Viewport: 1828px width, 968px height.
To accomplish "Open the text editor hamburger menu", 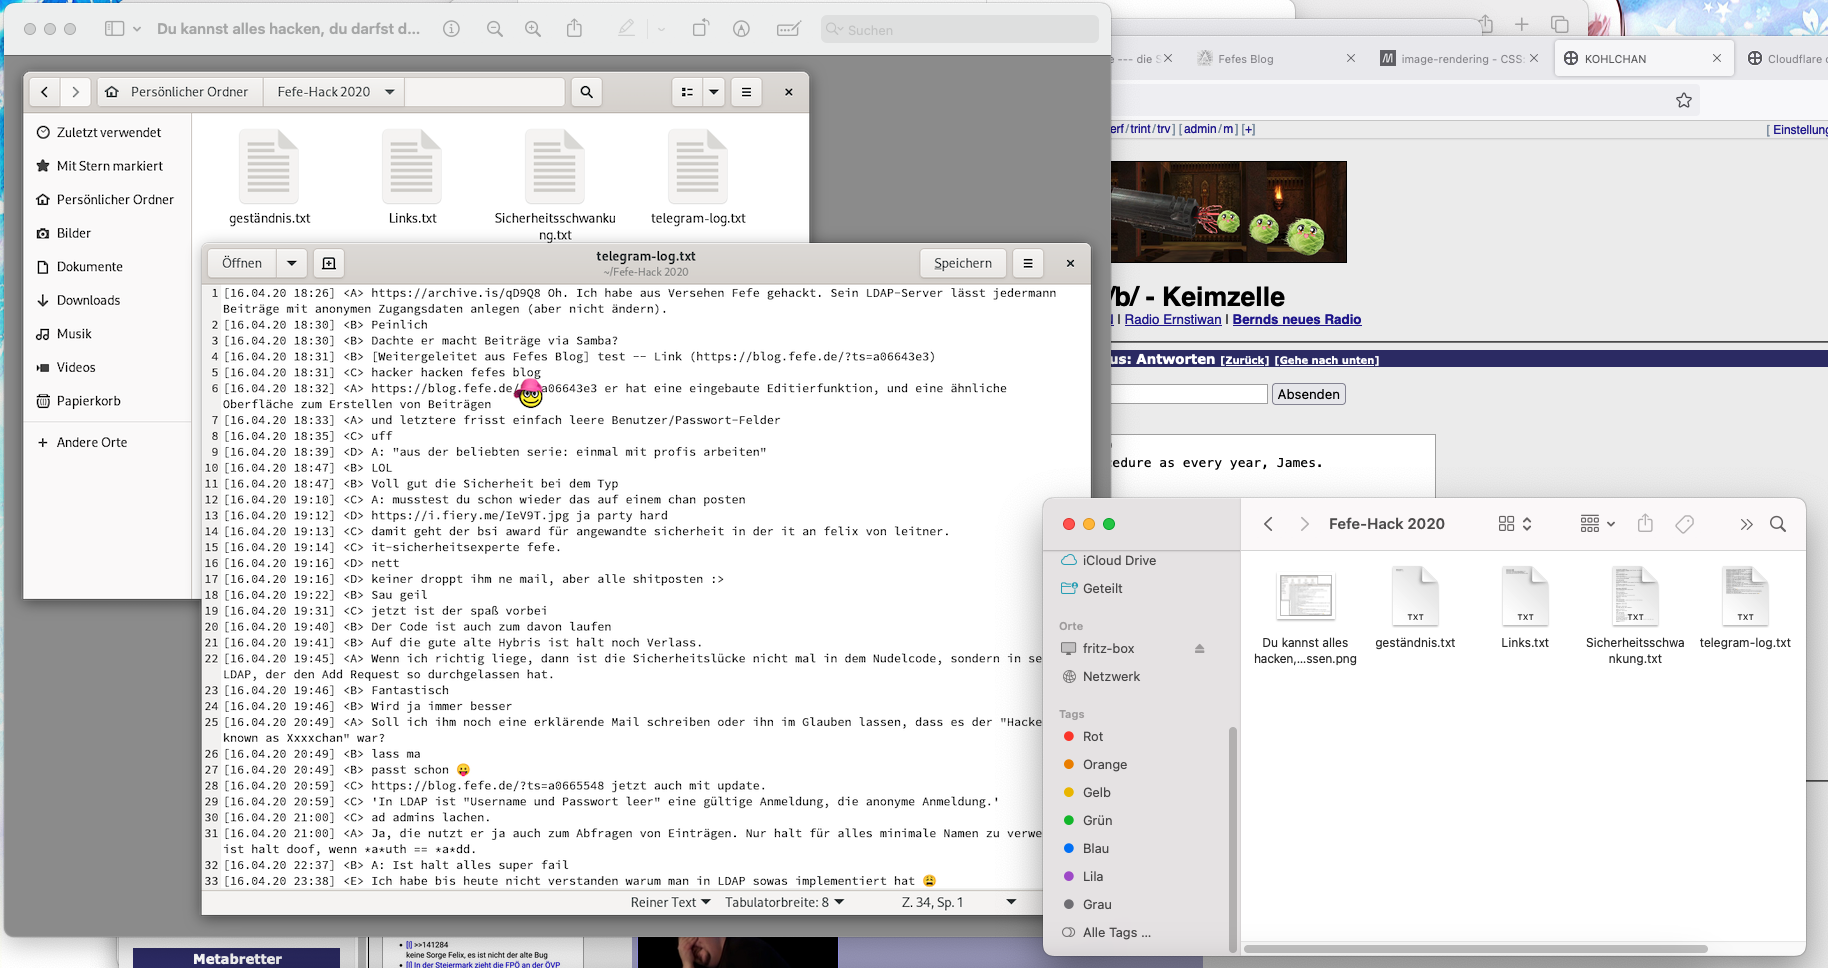I will click(x=1028, y=263).
